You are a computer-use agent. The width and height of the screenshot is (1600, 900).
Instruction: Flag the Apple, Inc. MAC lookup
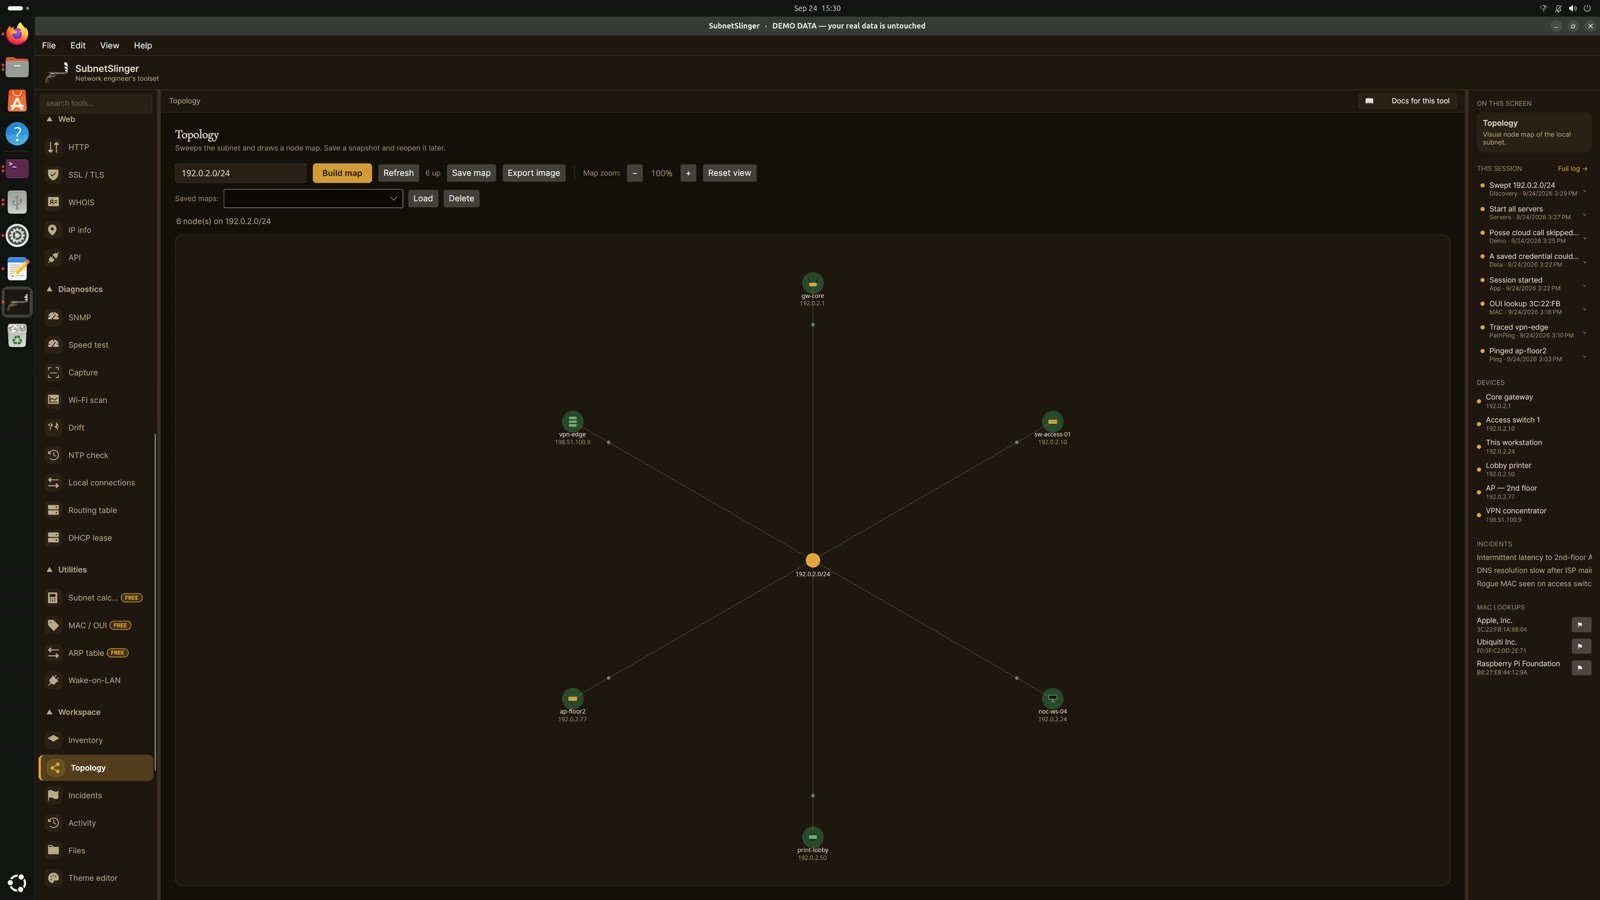1580,625
